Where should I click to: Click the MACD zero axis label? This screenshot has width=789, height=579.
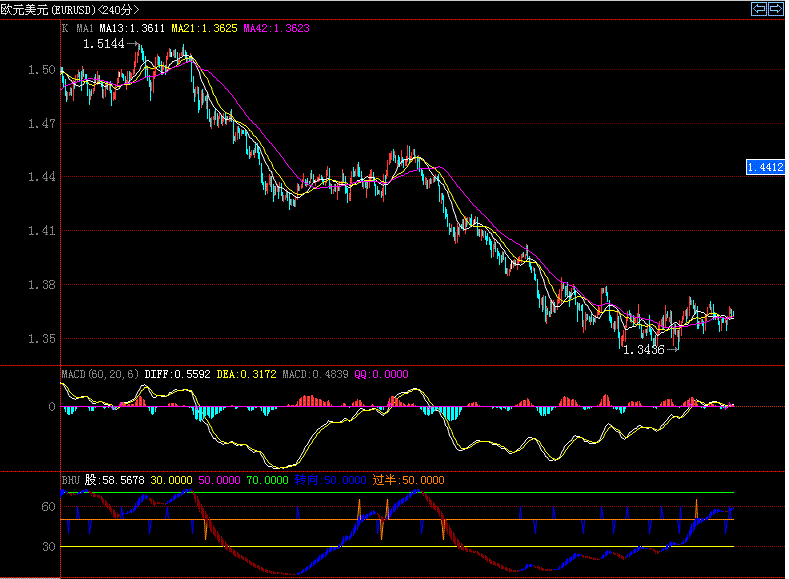[x=50, y=407]
